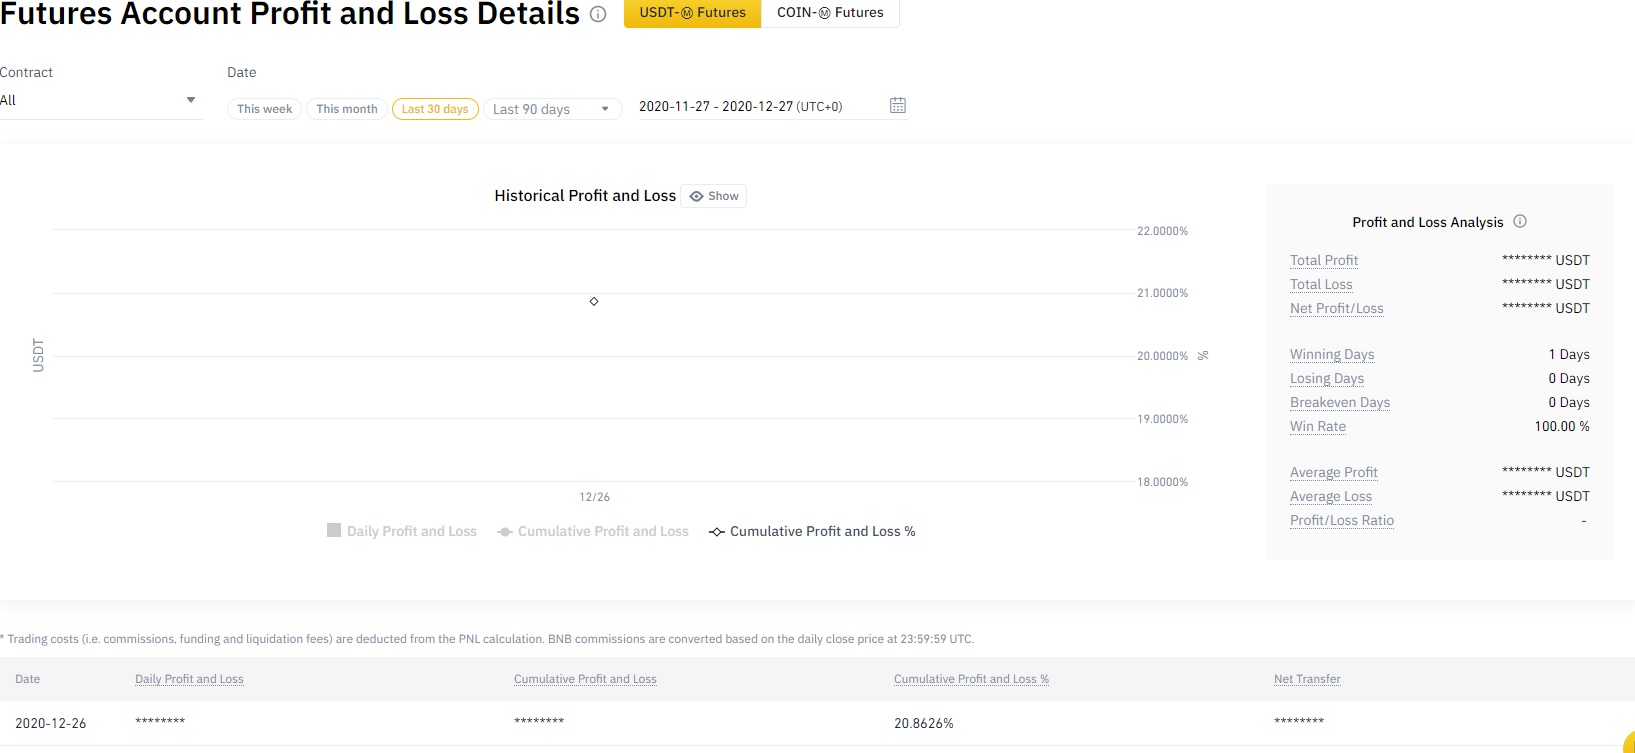Select the 2020-12-26 table row date
This screenshot has width=1635, height=753.
(x=51, y=723)
